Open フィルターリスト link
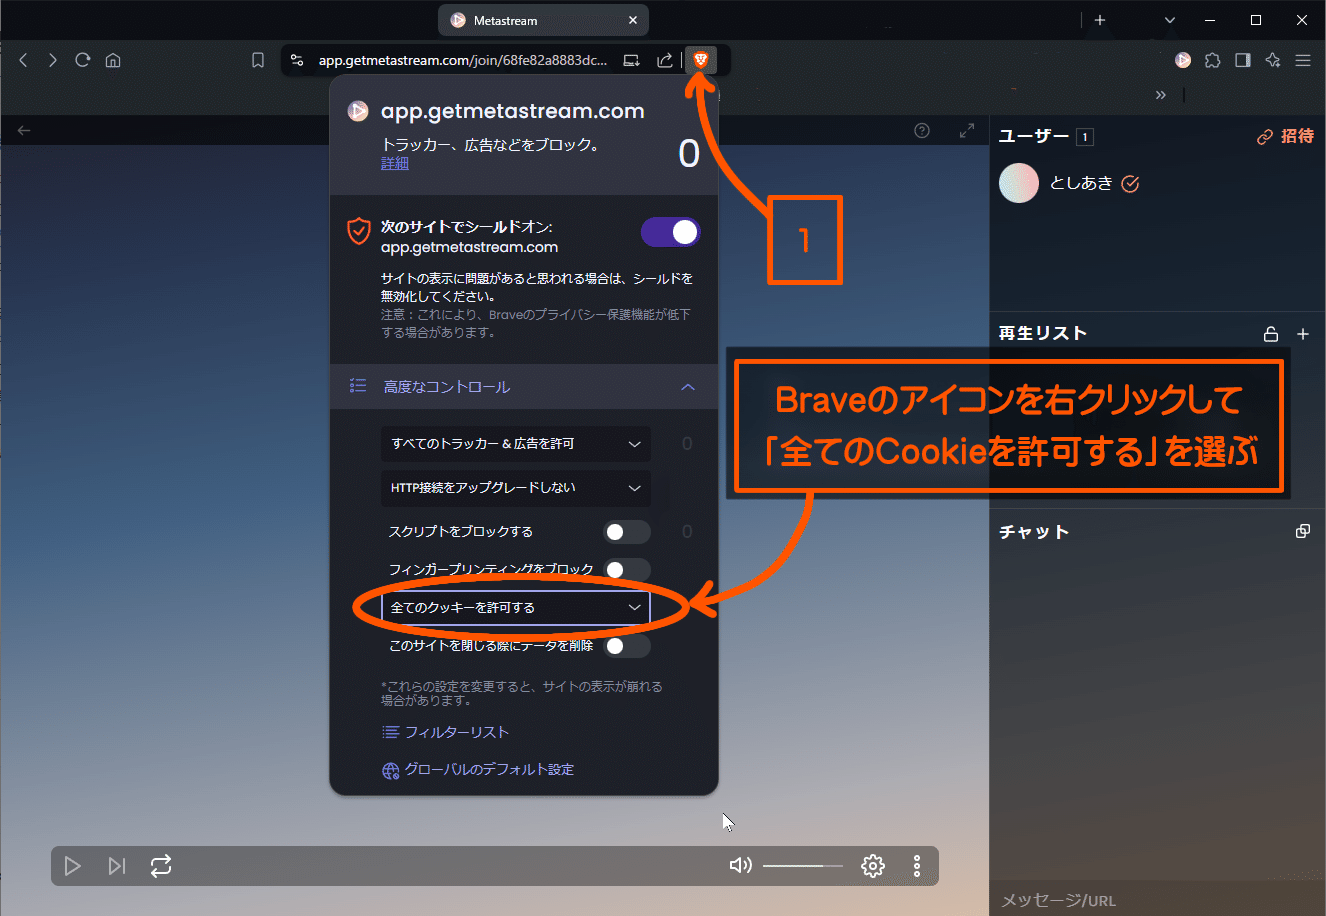1326x916 pixels. pyautogui.click(x=446, y=732)
